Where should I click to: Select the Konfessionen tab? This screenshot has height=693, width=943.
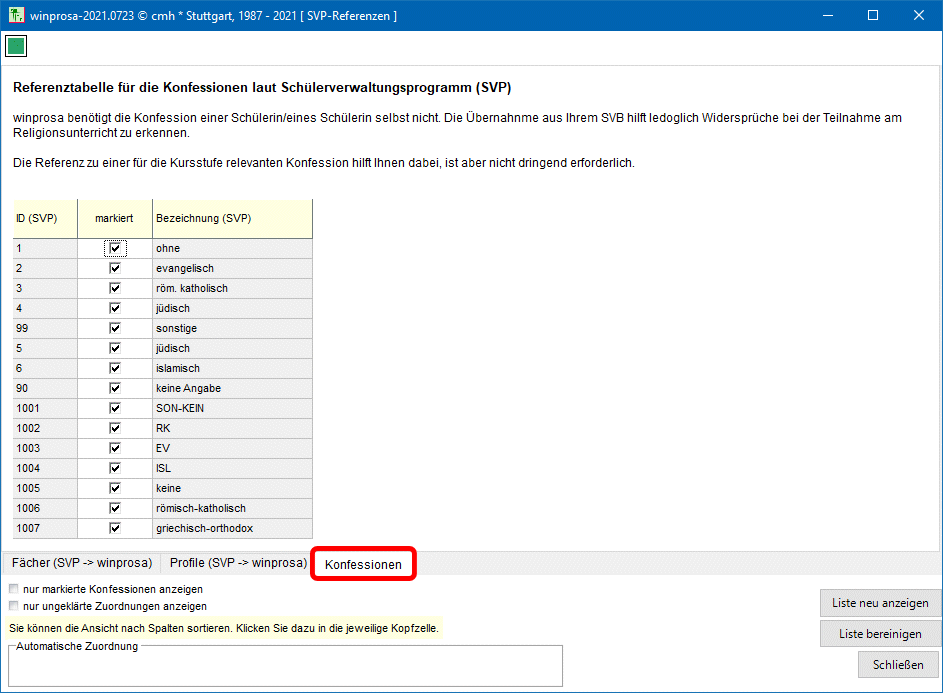pyautogui.click(x=363, y=564)
